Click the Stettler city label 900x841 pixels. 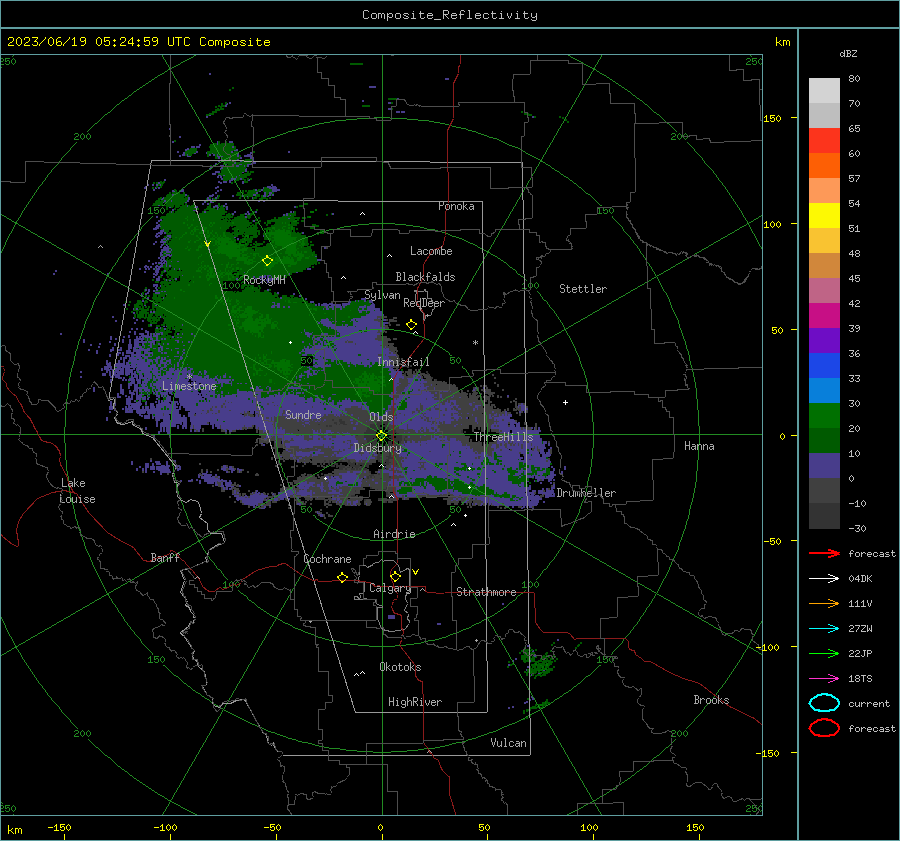coord(583,289)
